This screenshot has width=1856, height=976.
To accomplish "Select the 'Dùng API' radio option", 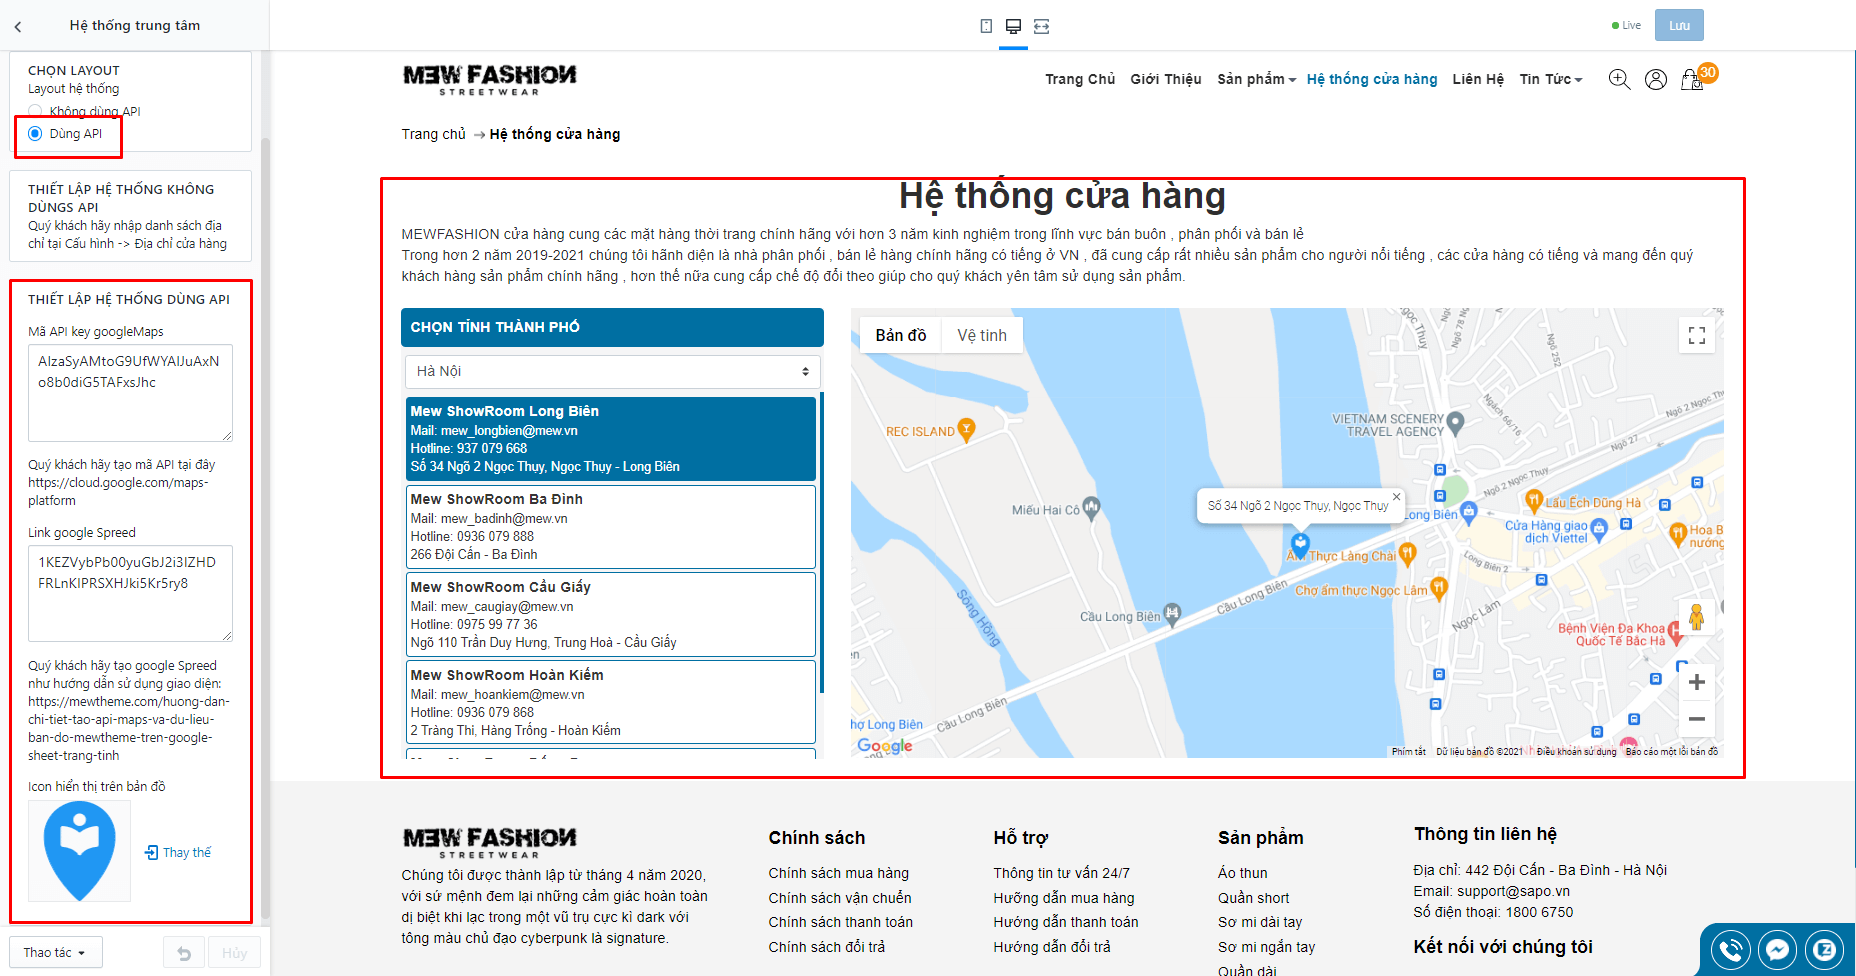I will click(x=36, y=134).
